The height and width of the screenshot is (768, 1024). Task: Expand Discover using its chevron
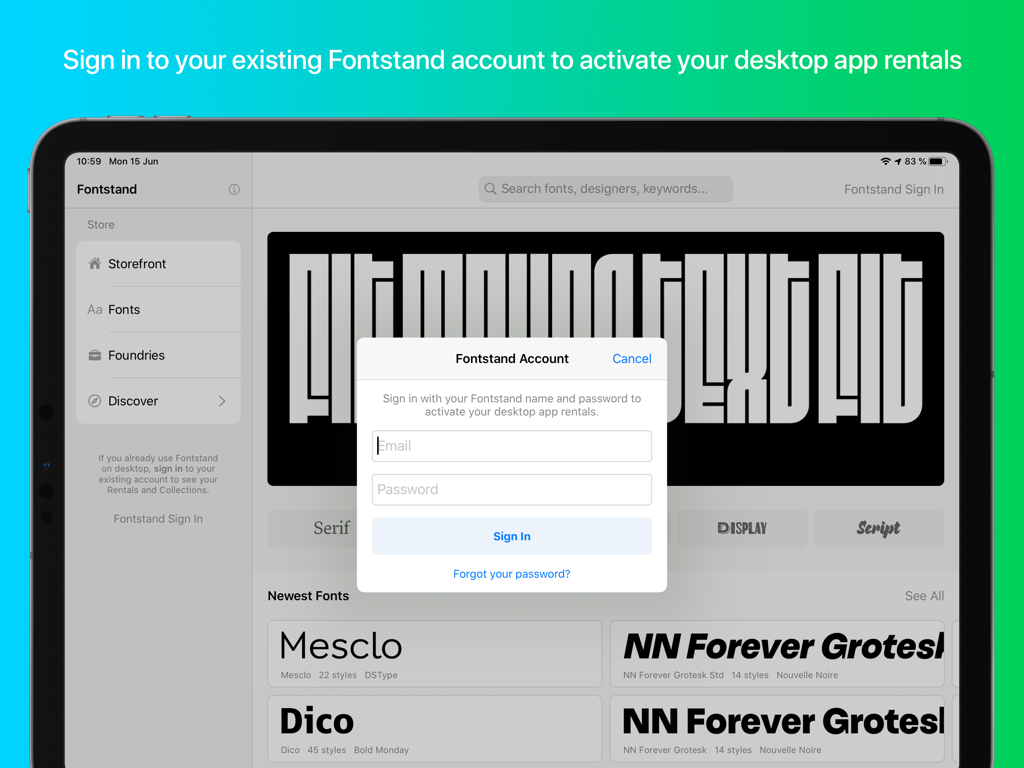tap(225, 401)
